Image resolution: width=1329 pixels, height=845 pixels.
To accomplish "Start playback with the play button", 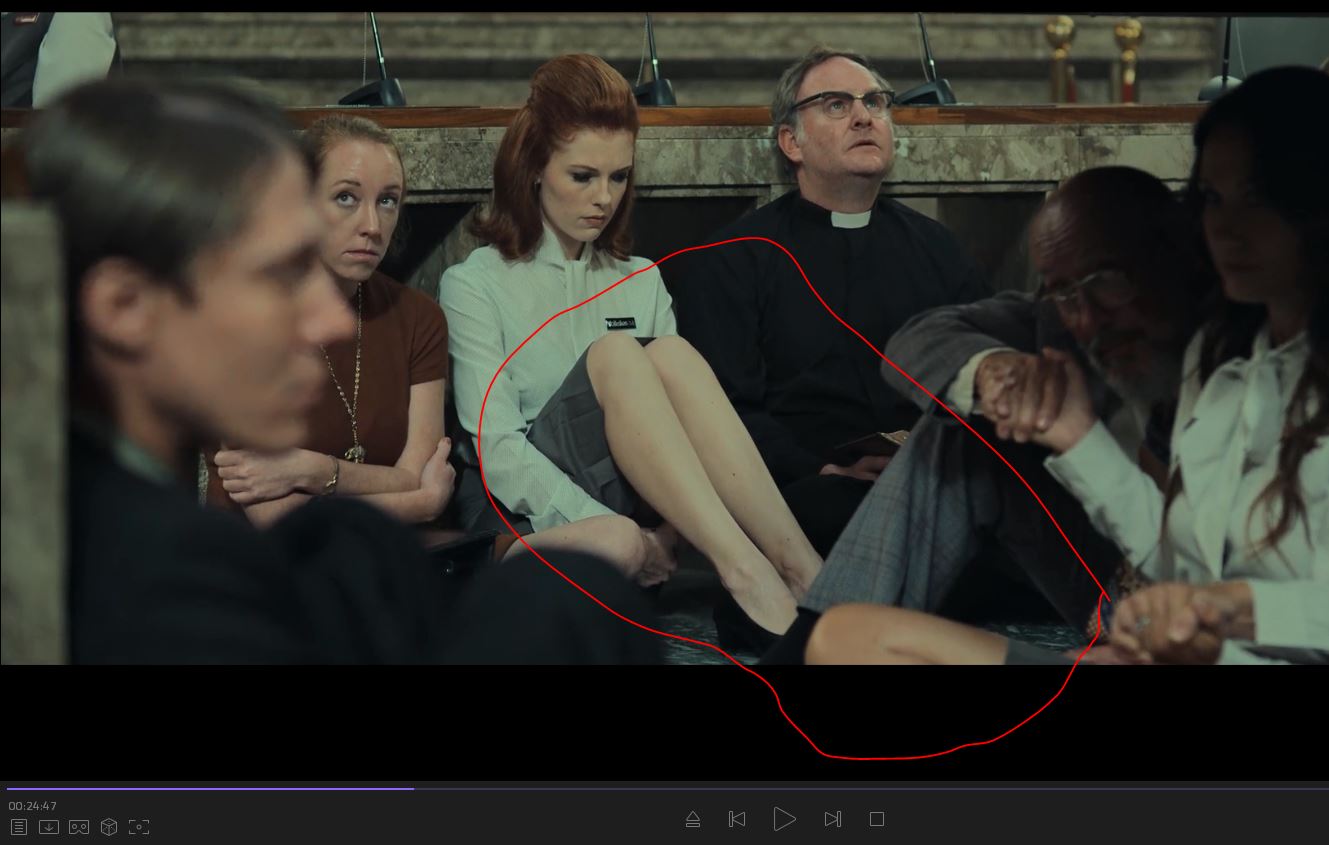I will [784, 820].
